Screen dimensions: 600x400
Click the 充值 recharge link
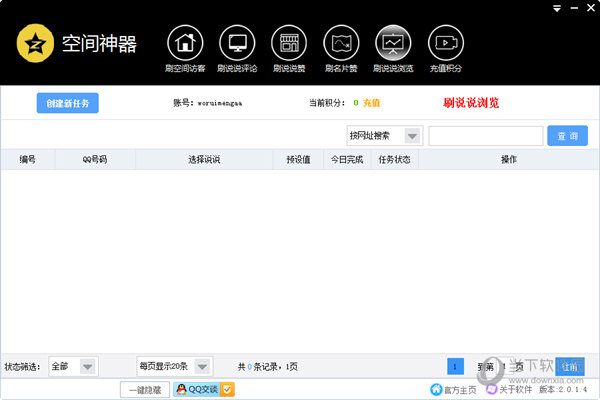(x=371, y=103)
